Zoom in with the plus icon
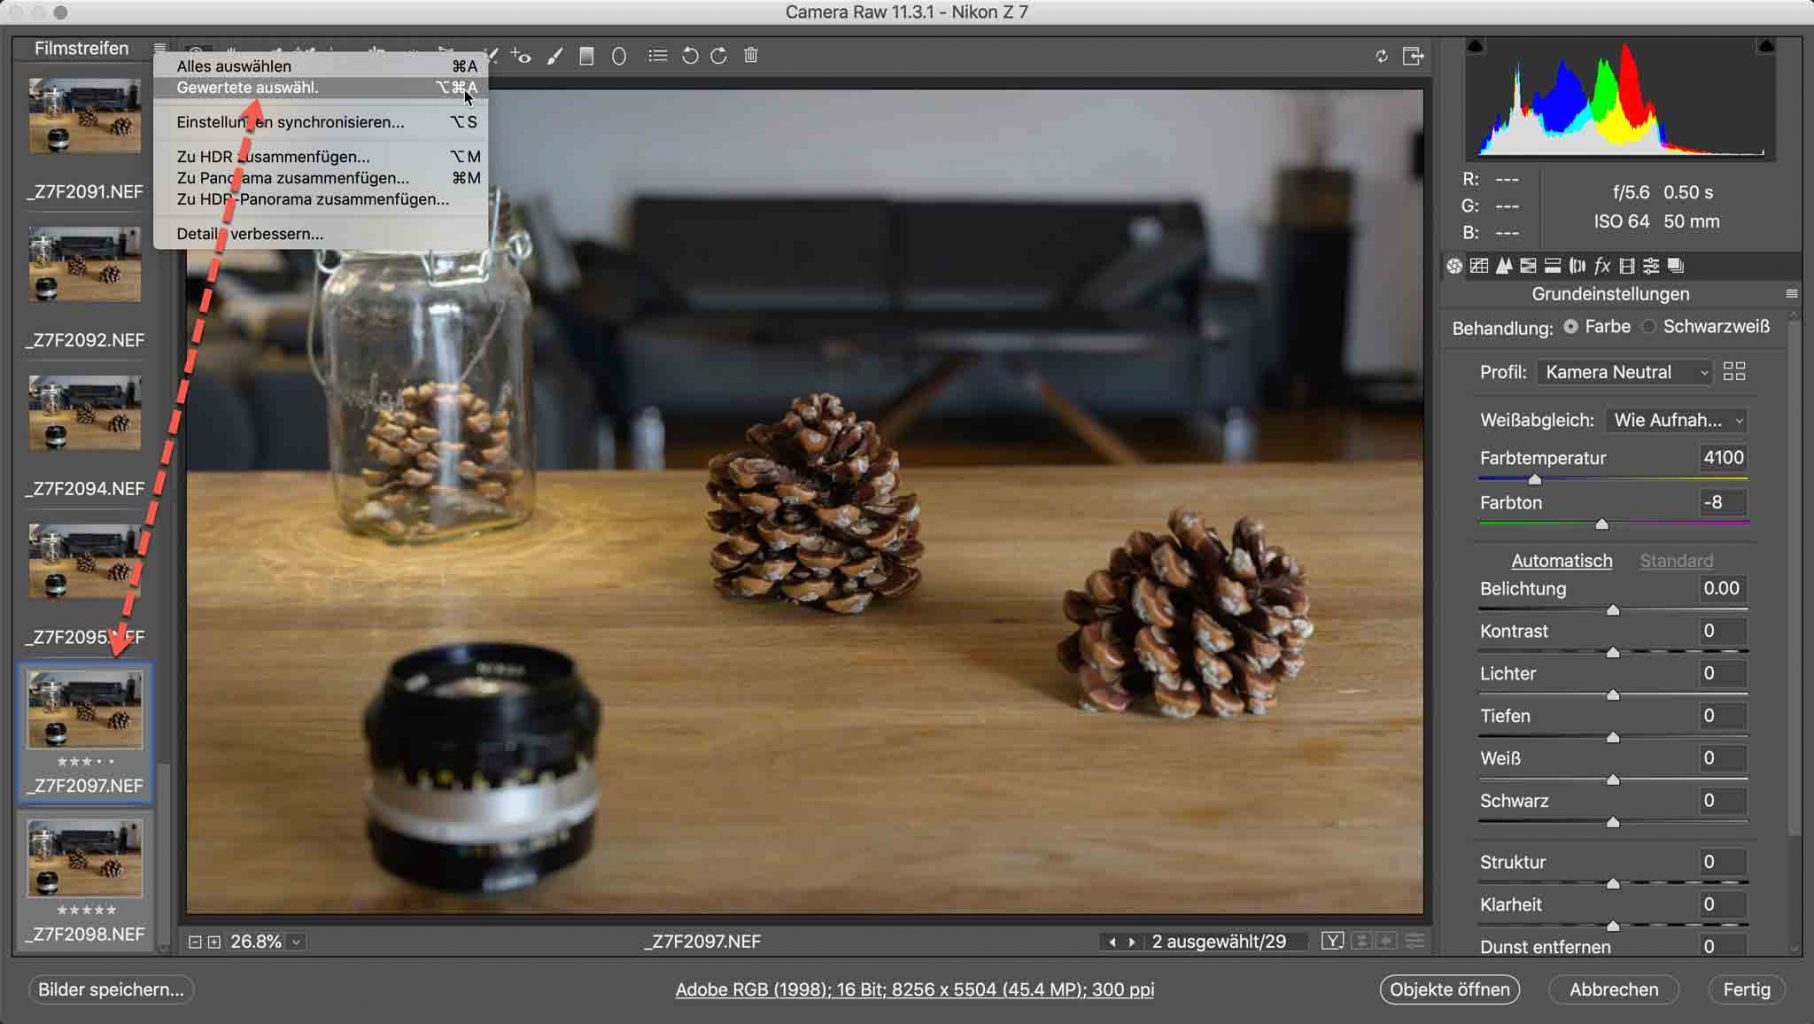This screenshot has height=1024, width=1814. click(x=214, y=942)
